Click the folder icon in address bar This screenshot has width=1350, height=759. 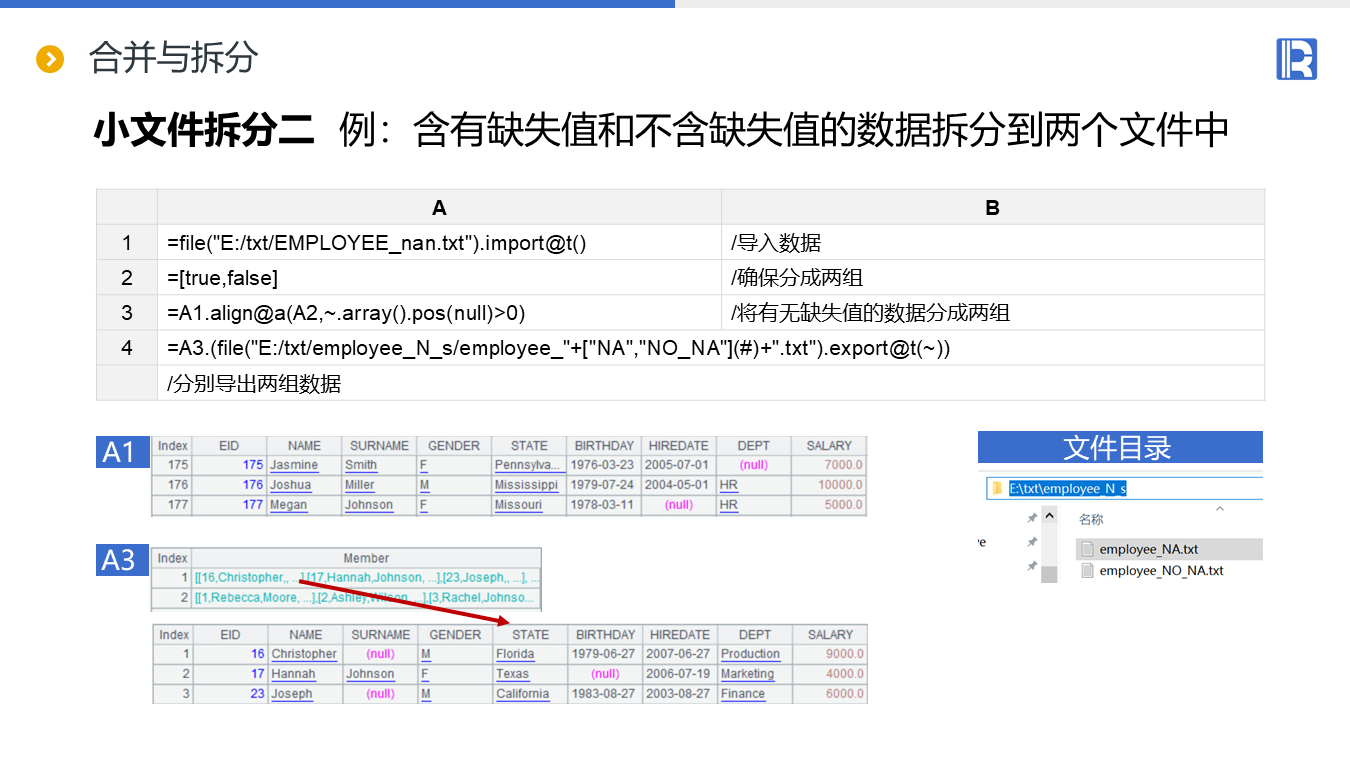[996, 488]
